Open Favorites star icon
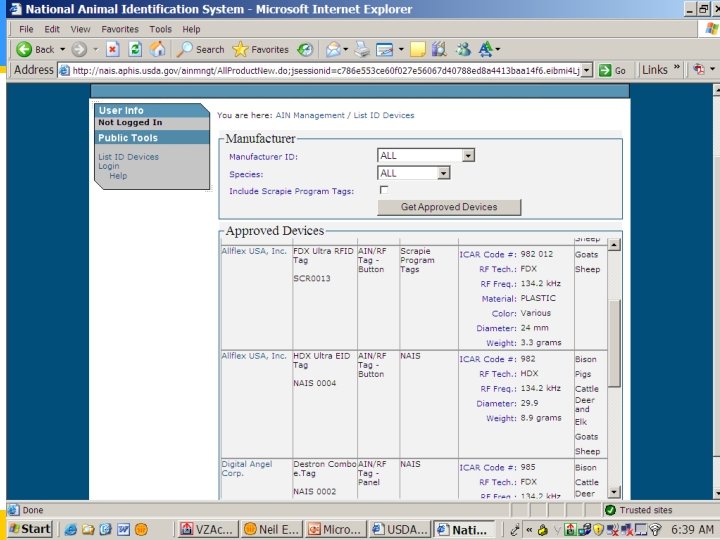Image resolution: width=720 pixels, height=540 pixels. coord(240,49)
